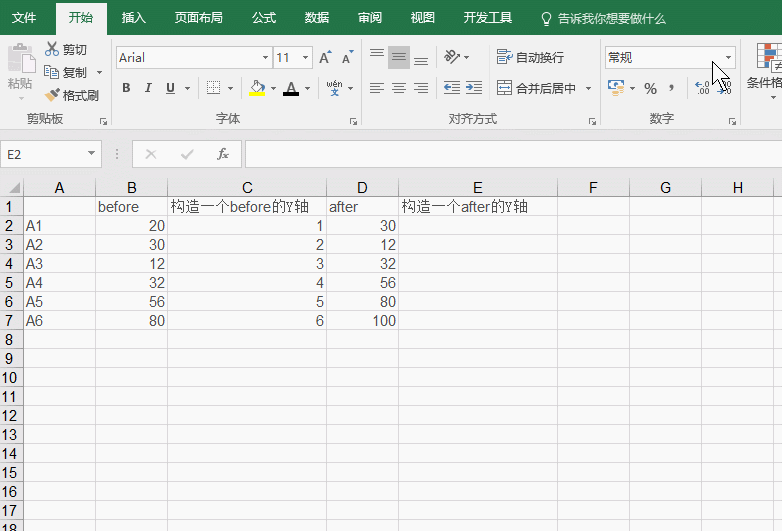The height and width of the screenshot is (531, 782).
Task: Toggle Italic formatting
Action: coord(148,88)
